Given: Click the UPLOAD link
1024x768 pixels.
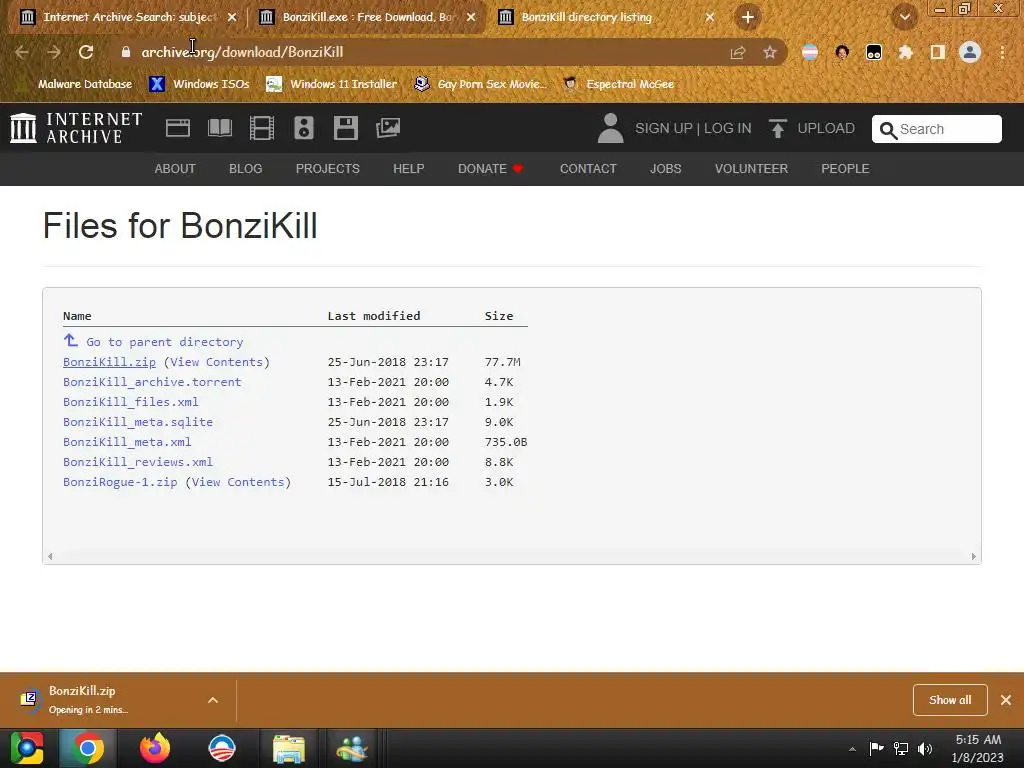Looking at the screenshot, I should 826,128.
